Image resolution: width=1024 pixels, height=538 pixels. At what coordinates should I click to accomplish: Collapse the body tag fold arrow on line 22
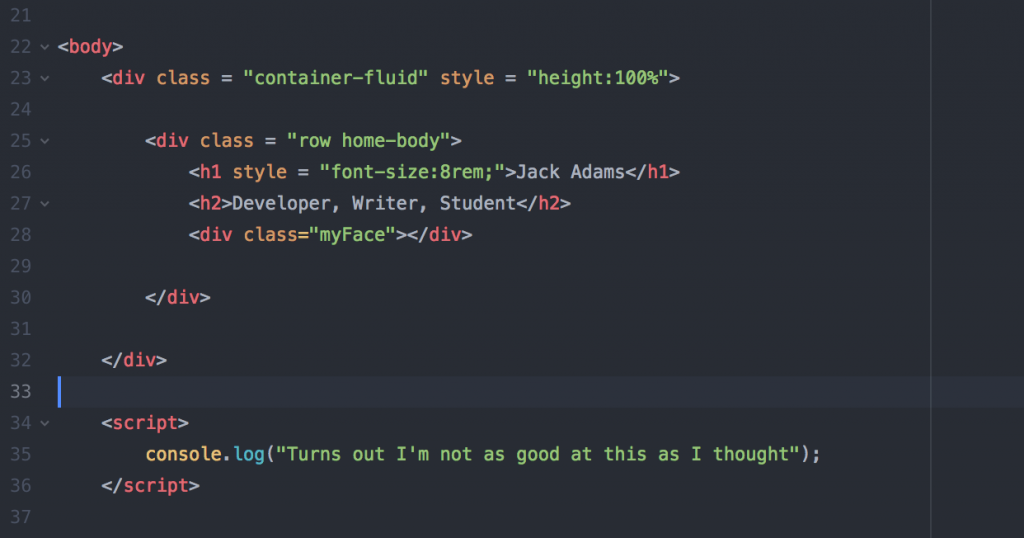44,47
